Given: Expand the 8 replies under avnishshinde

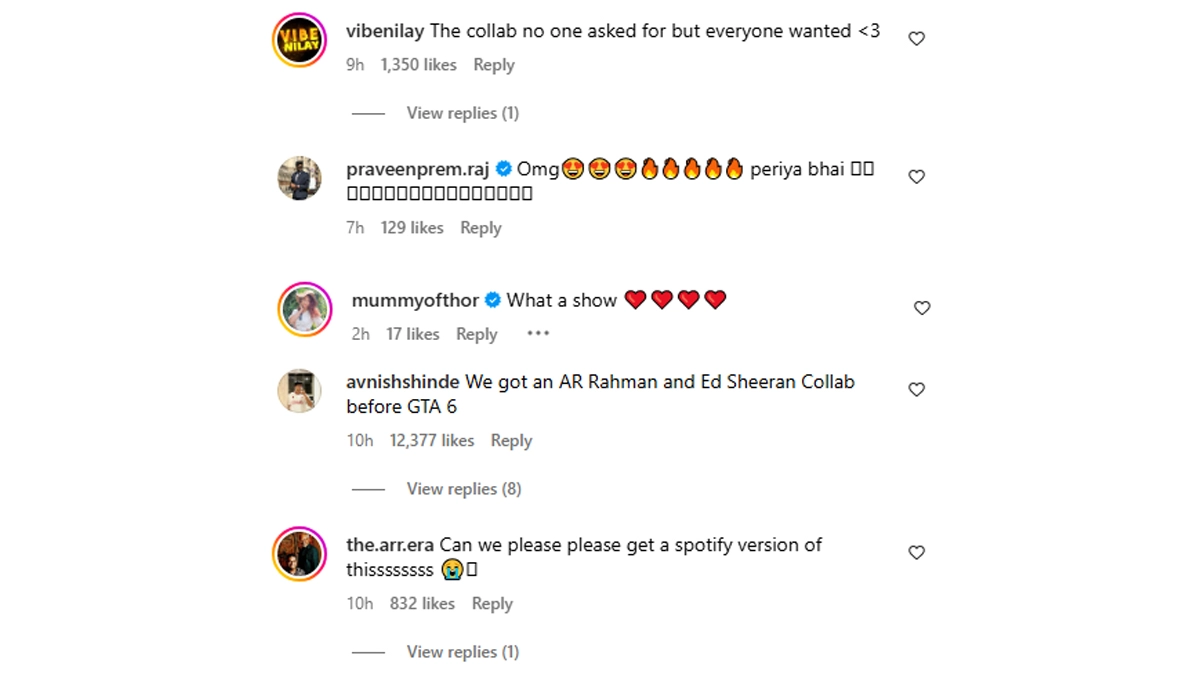Looking at the screenshot, I should 463,489.
